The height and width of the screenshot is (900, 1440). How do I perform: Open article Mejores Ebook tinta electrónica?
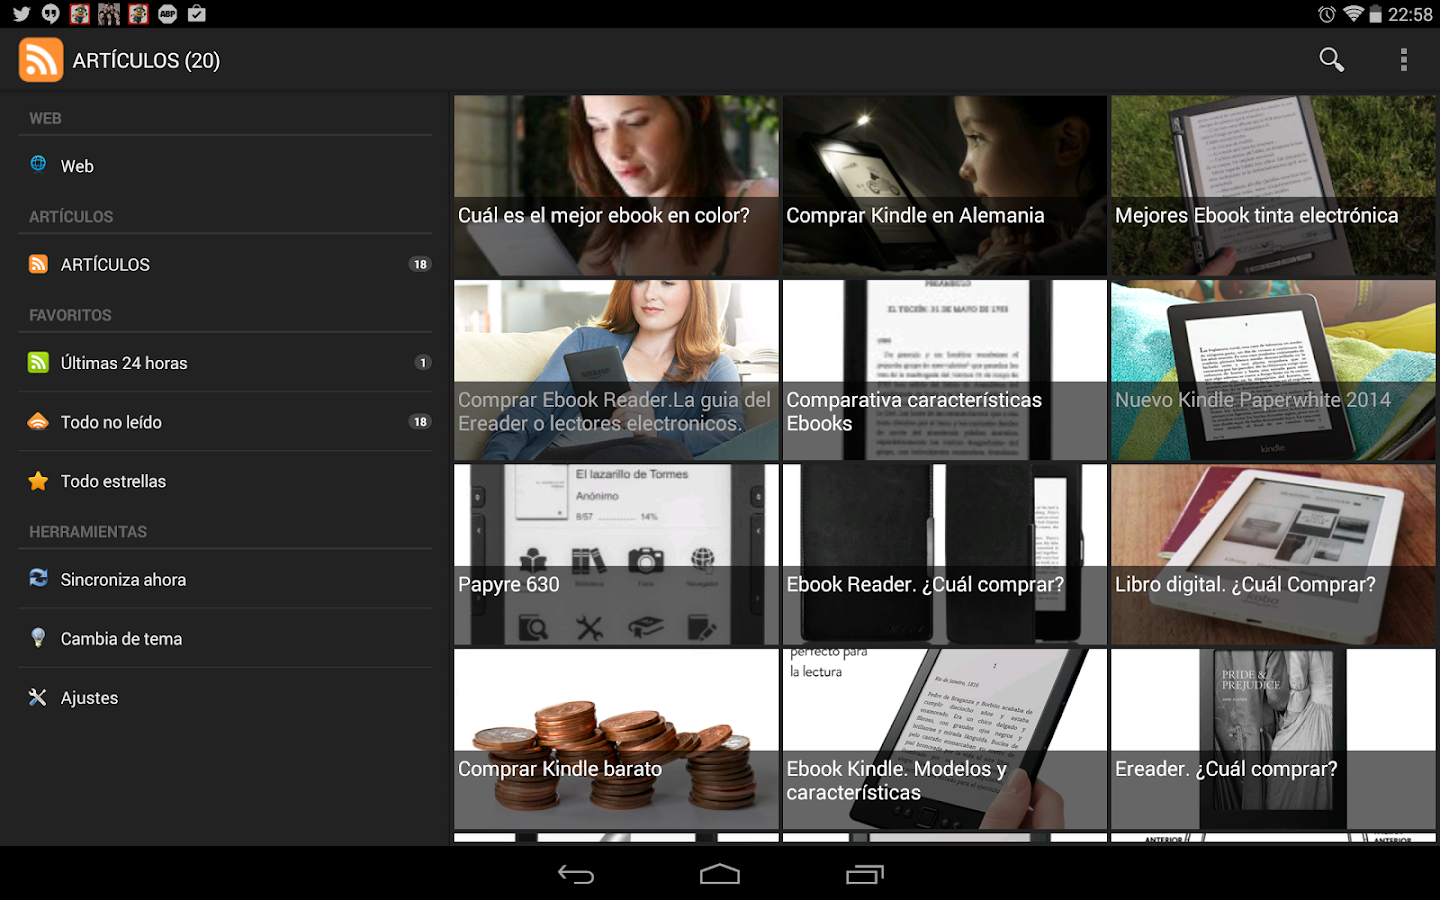click(x=1273, y=185)
